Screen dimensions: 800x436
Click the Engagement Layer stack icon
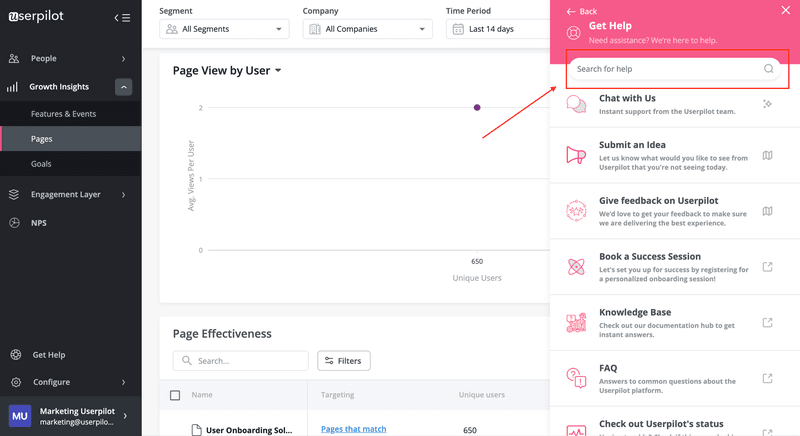(x=14, y=194)
